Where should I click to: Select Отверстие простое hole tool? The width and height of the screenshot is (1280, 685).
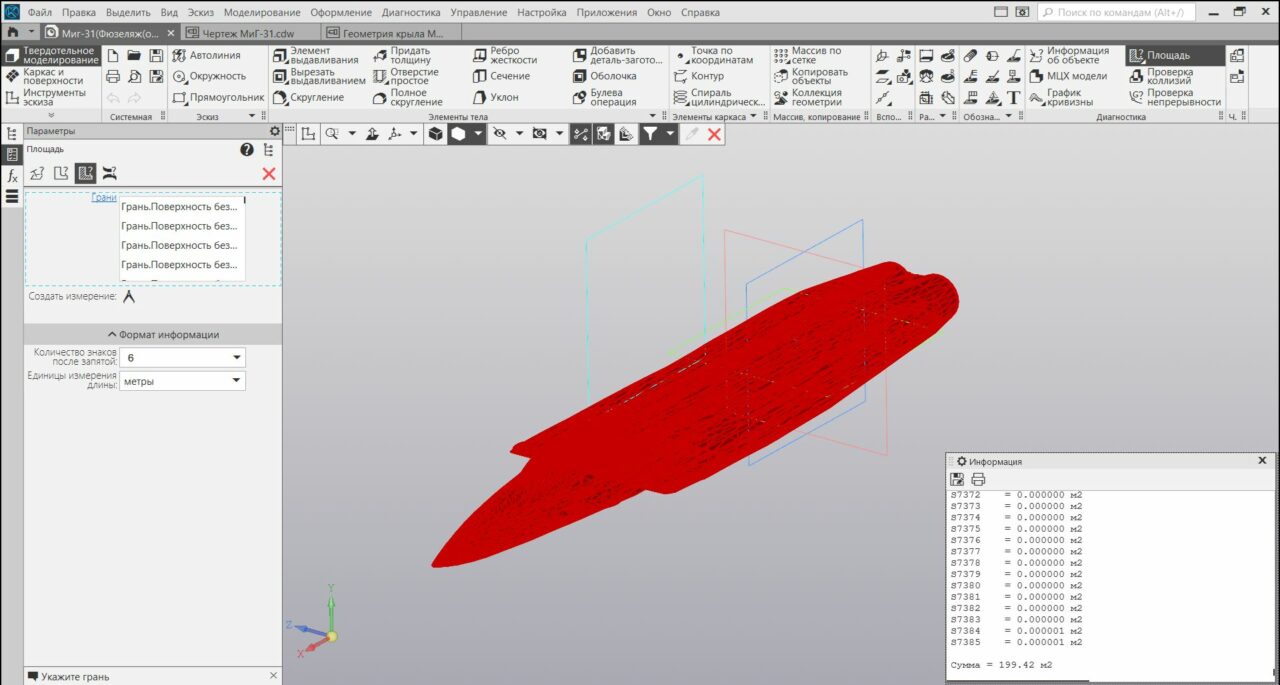(x=405, y=76)
